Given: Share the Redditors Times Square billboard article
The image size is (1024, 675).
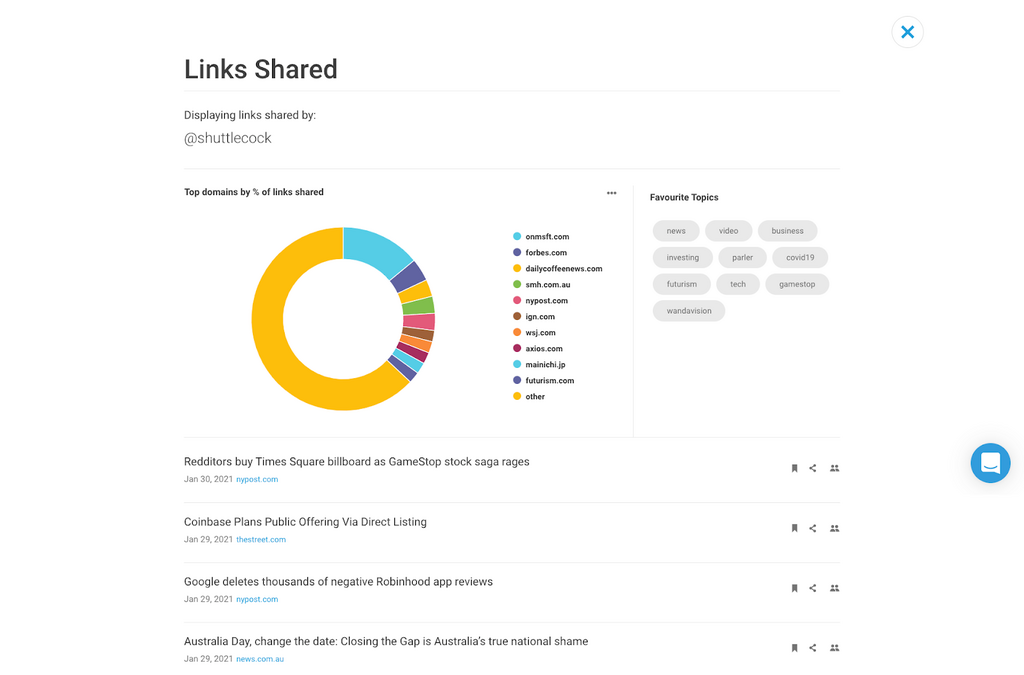Looking at the screenshot, I should tap(813, 468).
